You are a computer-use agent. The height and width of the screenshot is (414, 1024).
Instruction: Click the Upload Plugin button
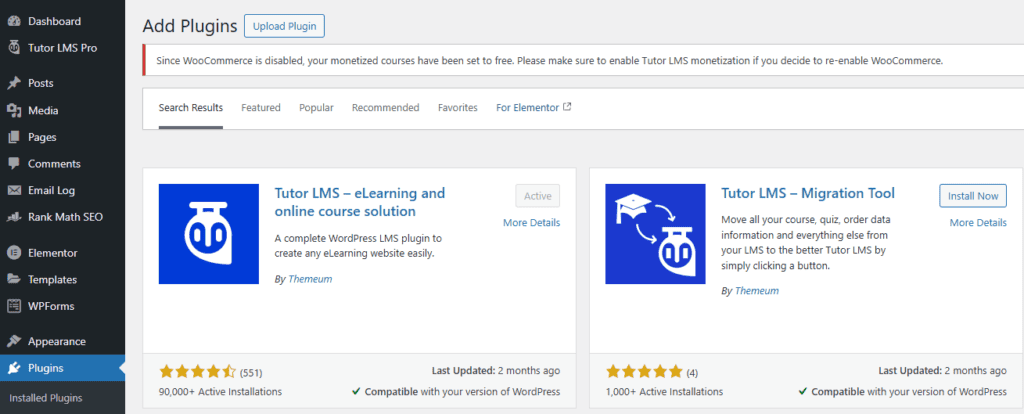coord(284,26)
